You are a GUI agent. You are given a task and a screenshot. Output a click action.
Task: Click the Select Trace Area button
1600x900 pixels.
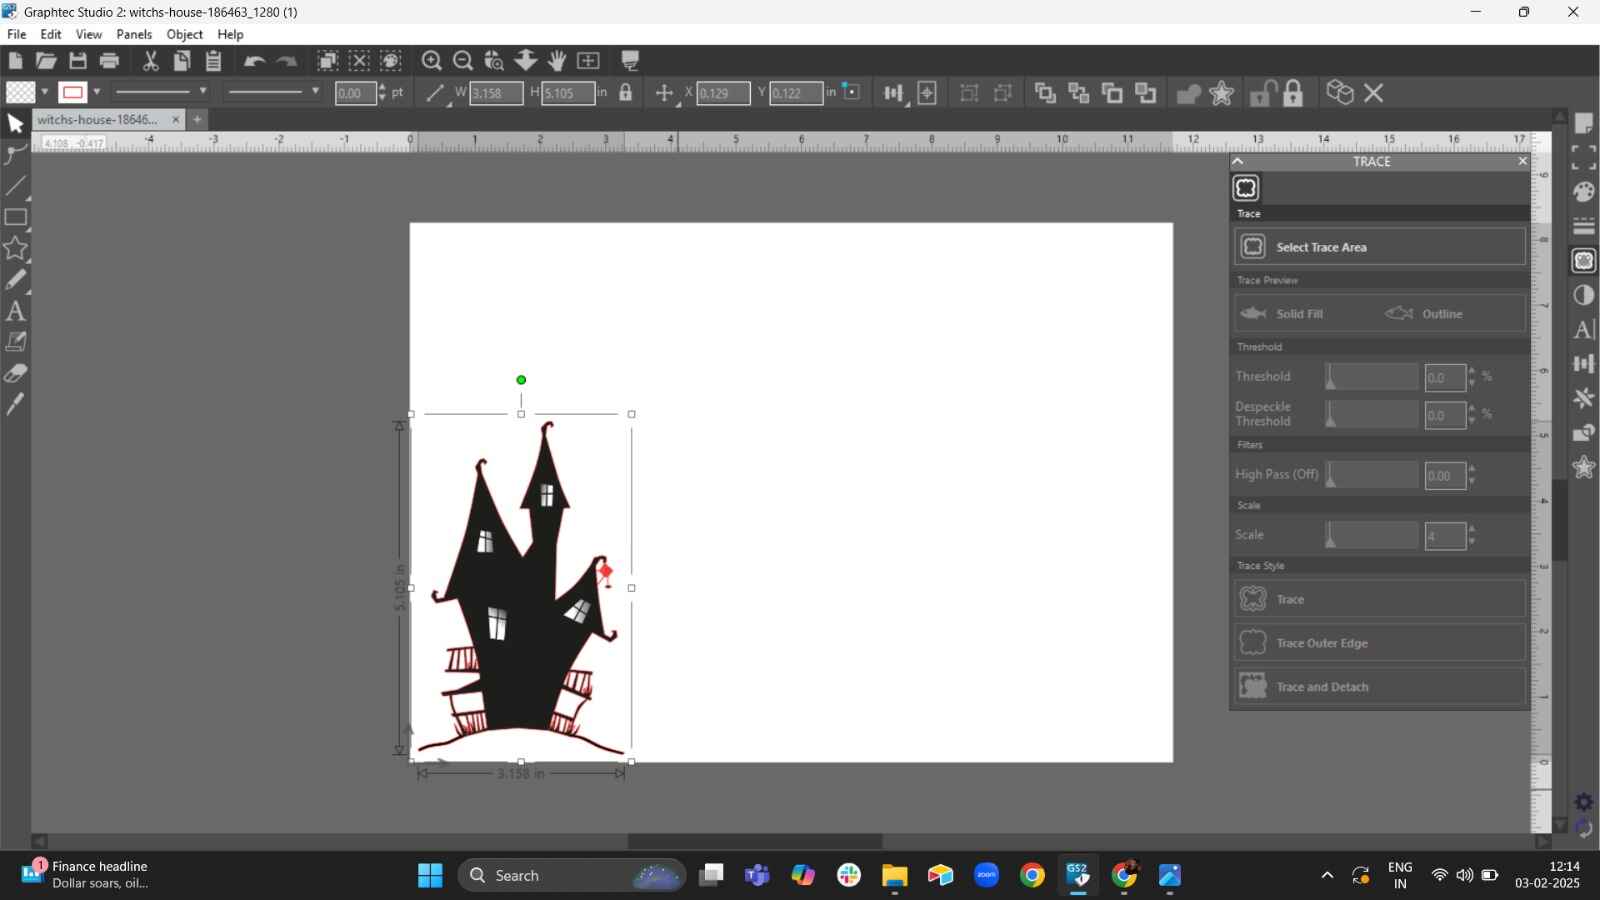pyautogui.click(x=1380, y=247)
